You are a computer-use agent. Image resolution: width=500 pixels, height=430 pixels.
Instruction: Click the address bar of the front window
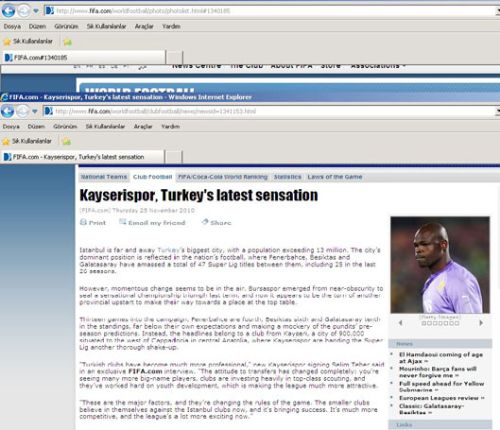point(270,111)
